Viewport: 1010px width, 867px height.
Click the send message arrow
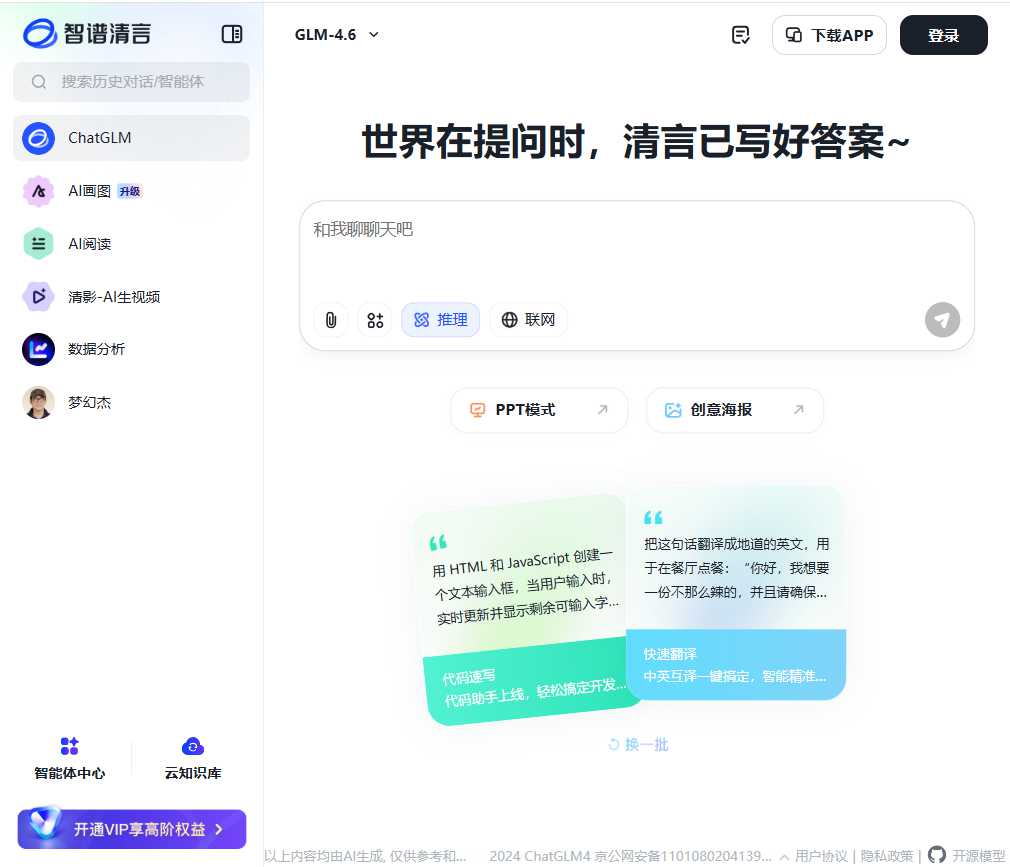941,320
